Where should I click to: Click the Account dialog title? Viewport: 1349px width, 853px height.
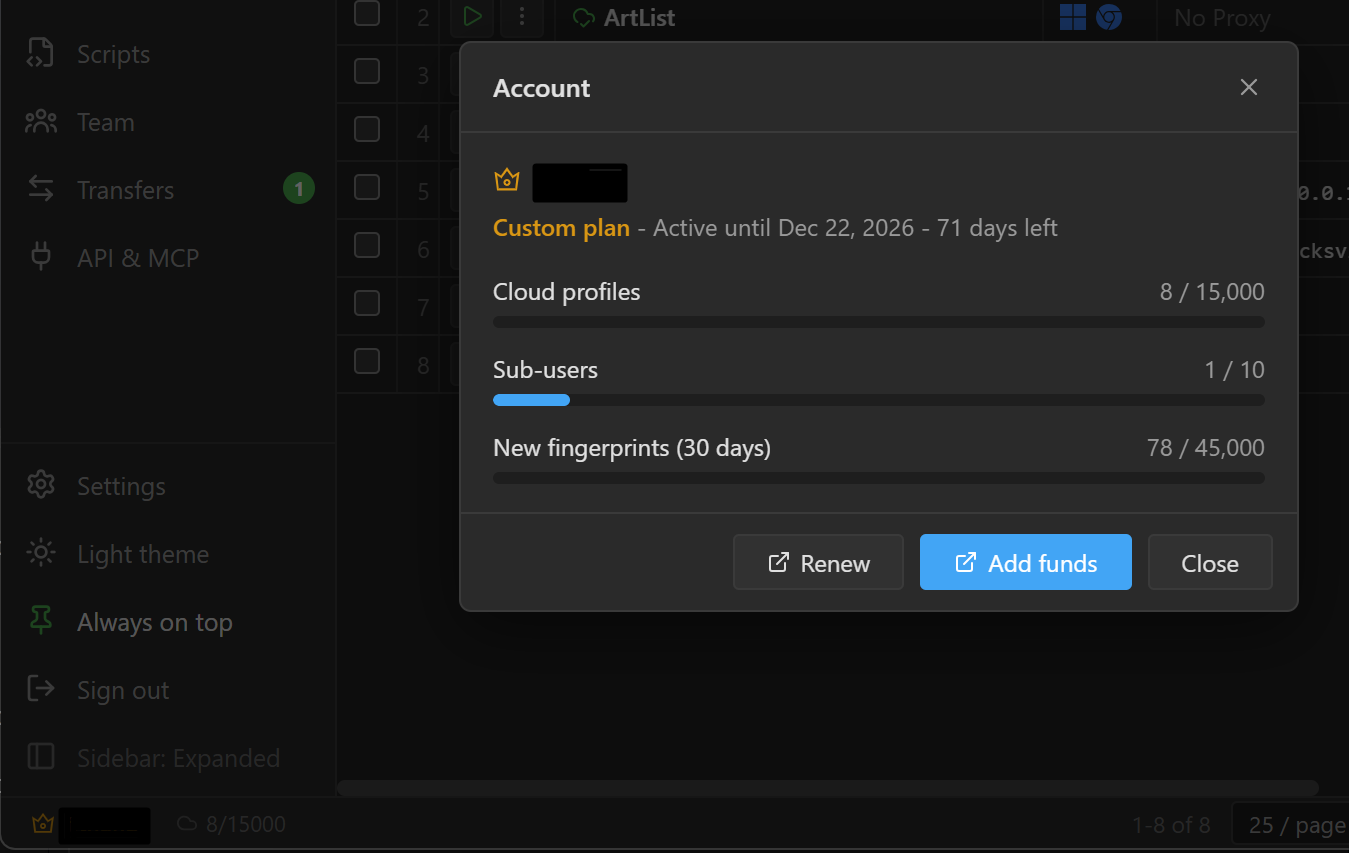click(542, 88)
